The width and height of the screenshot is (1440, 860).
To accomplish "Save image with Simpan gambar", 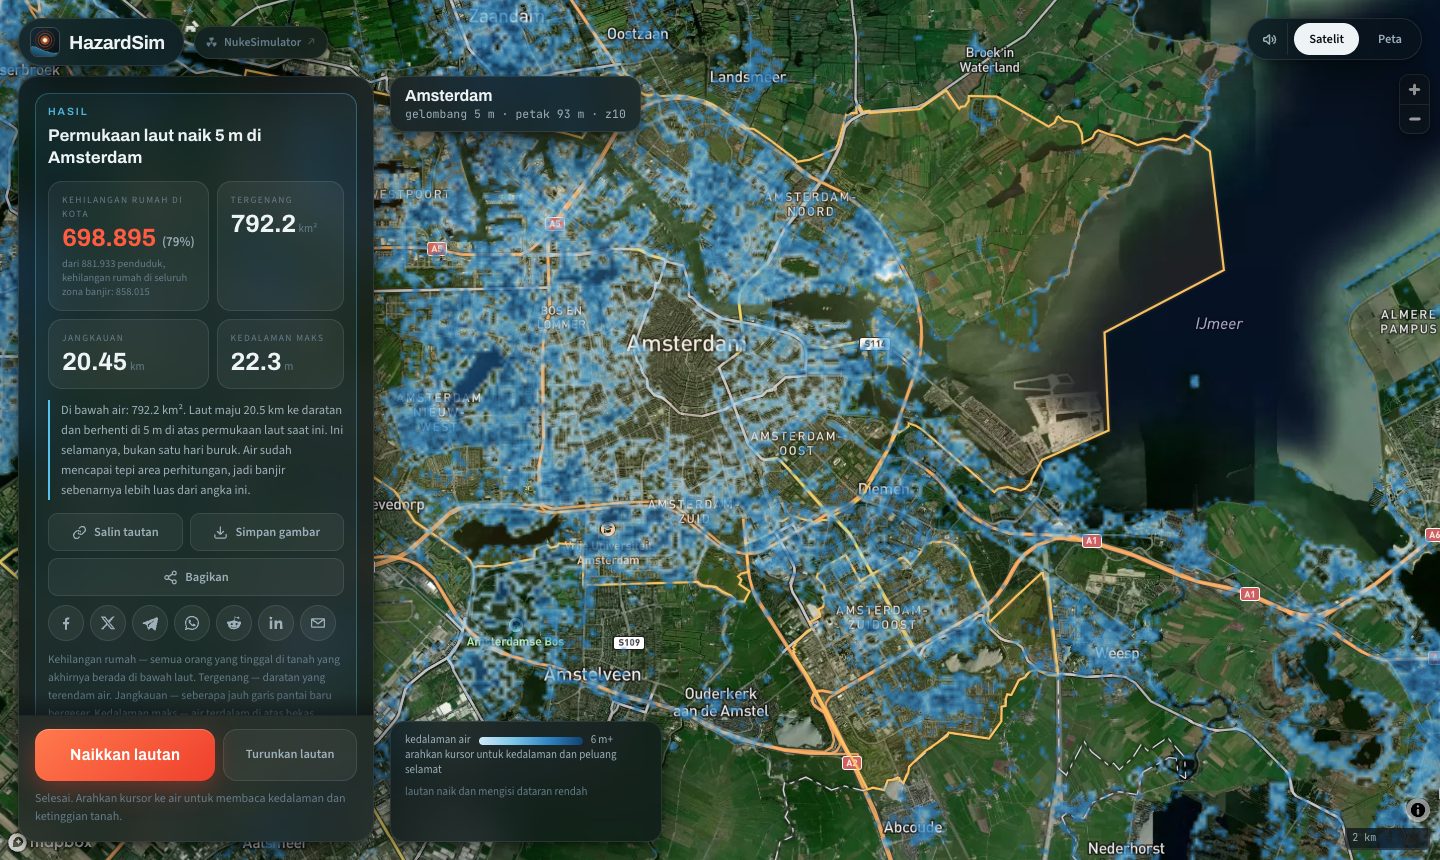I will click(x=267, y=532).
